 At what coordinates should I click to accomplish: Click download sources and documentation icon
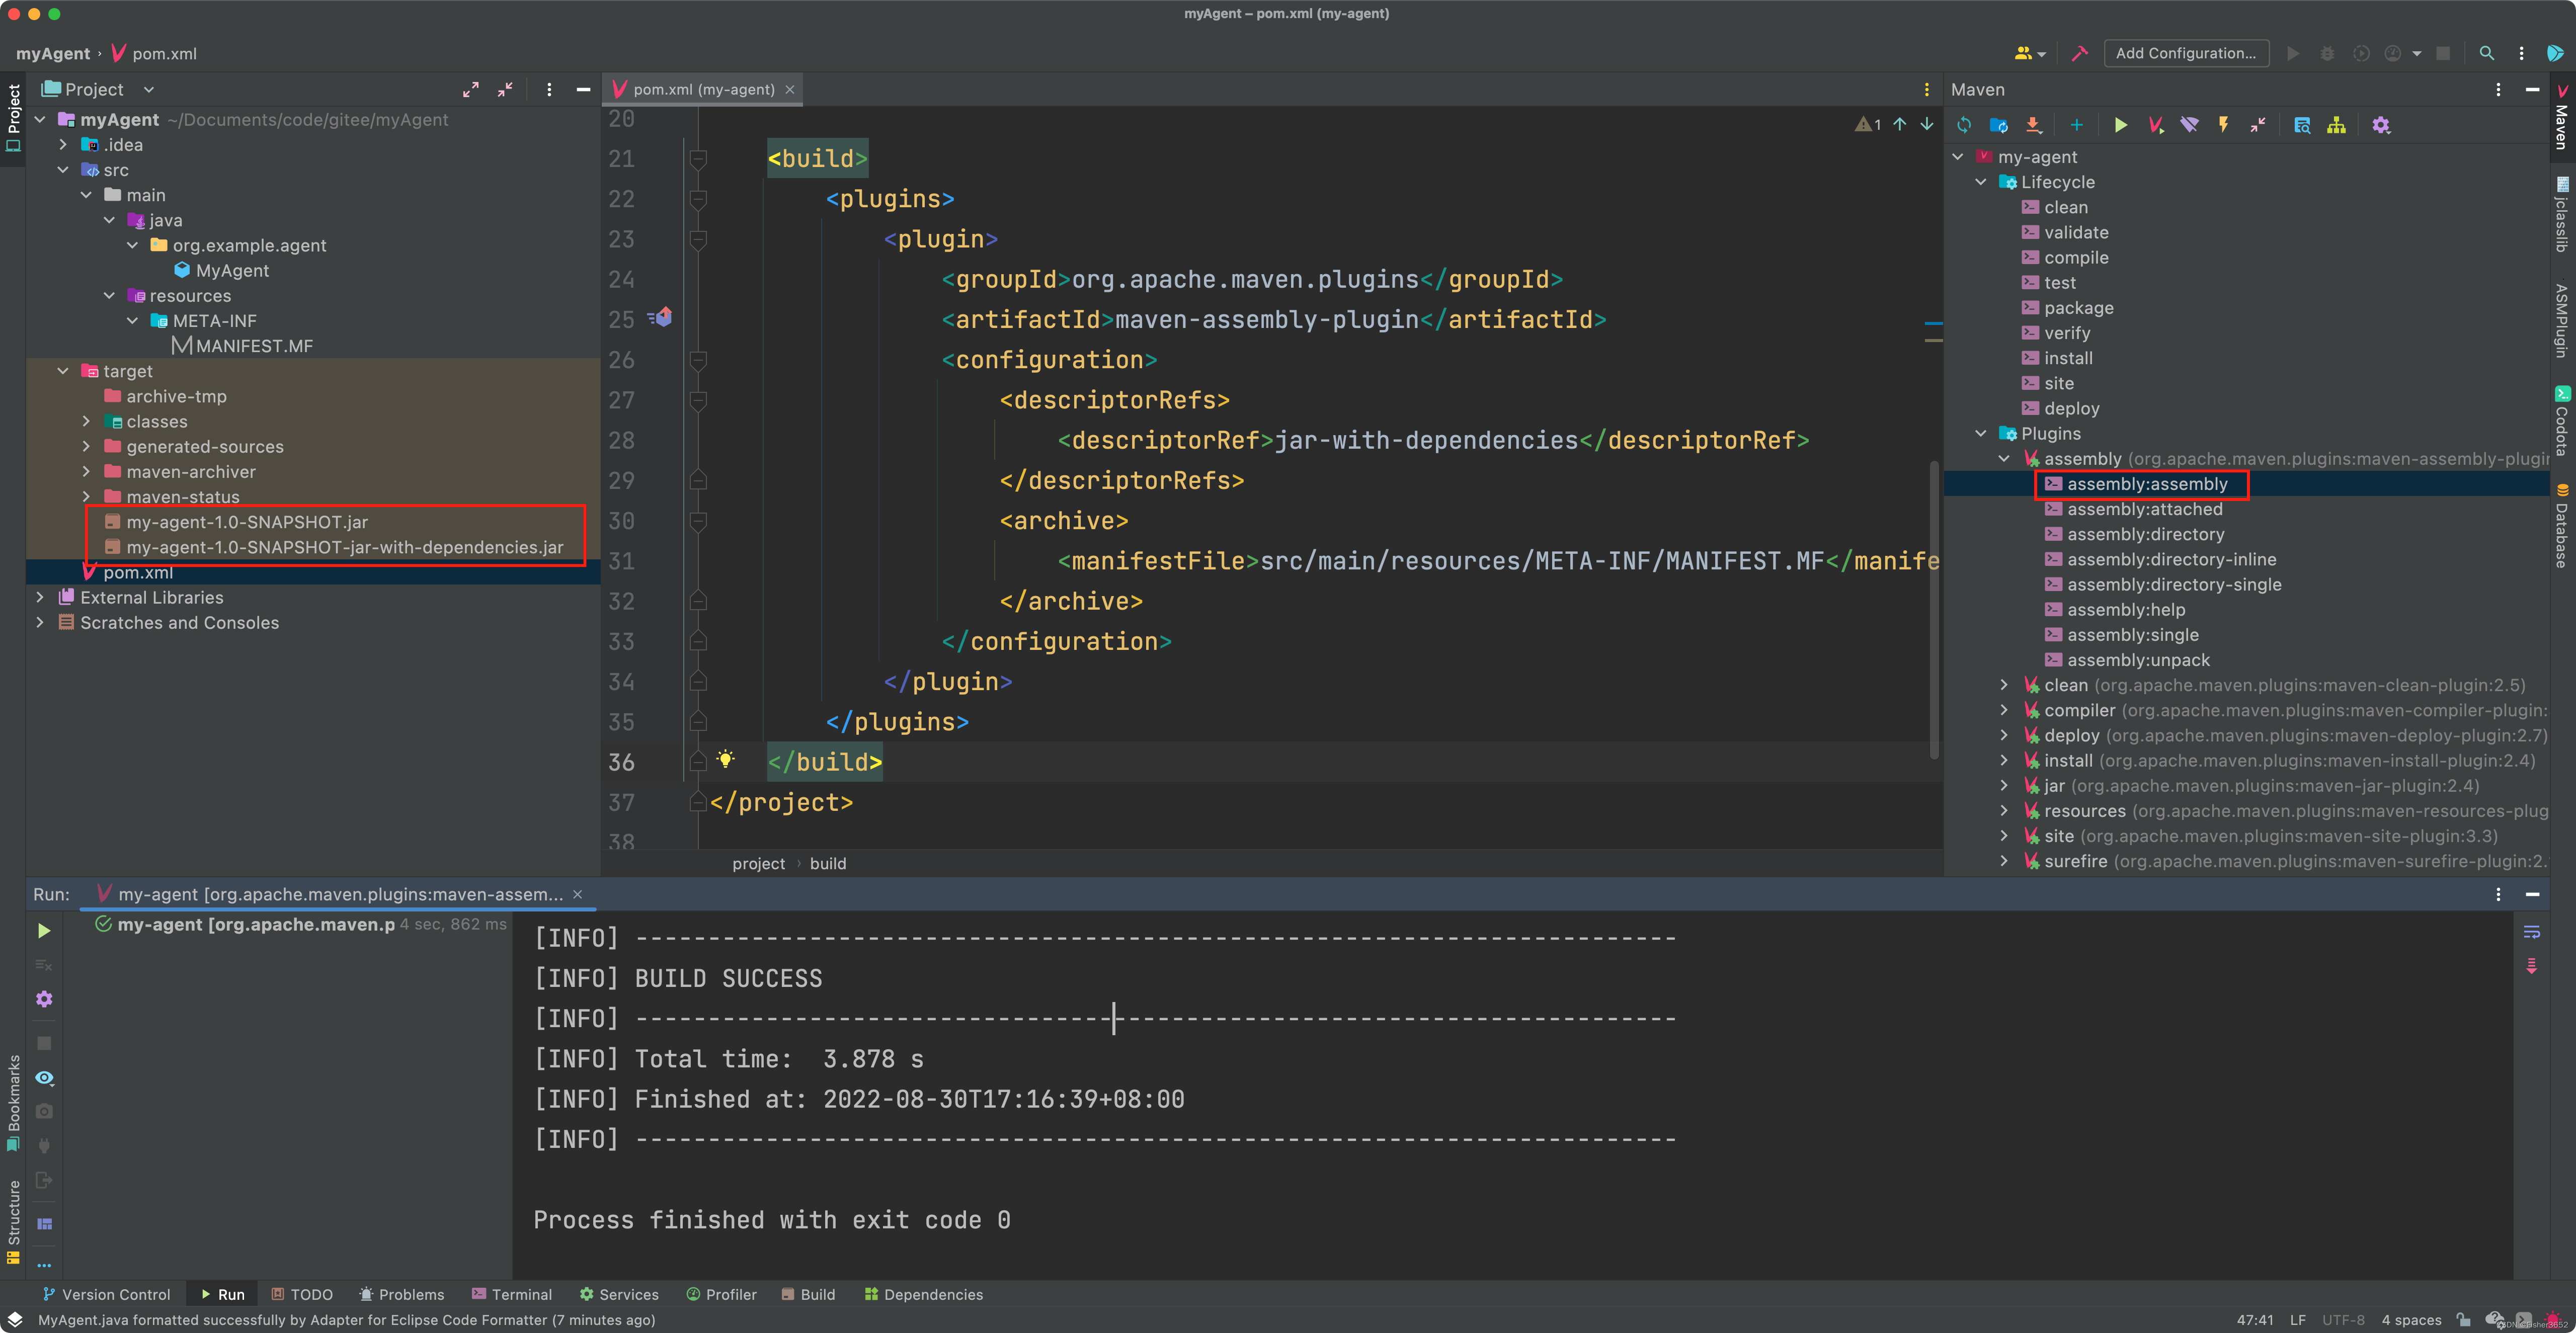pos(2033,125)
